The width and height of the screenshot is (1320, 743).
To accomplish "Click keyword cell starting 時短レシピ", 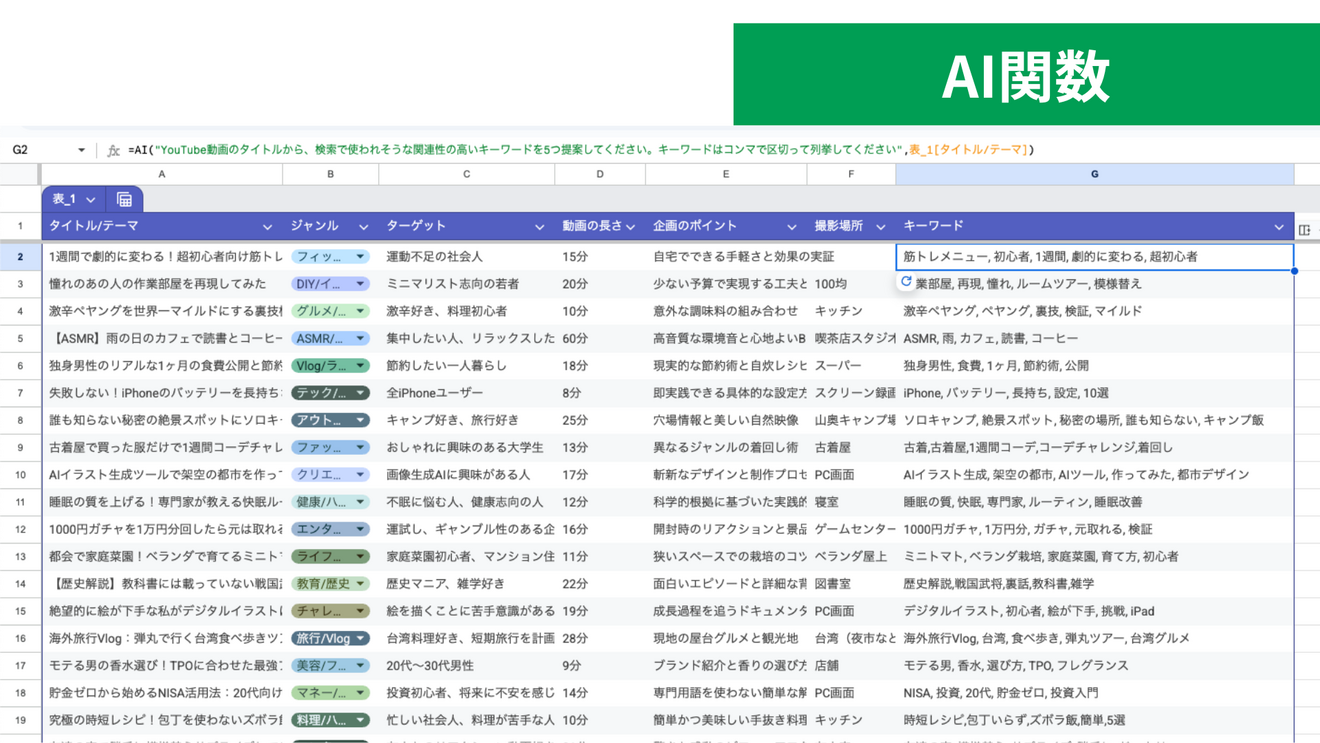I will point(1094,720).
